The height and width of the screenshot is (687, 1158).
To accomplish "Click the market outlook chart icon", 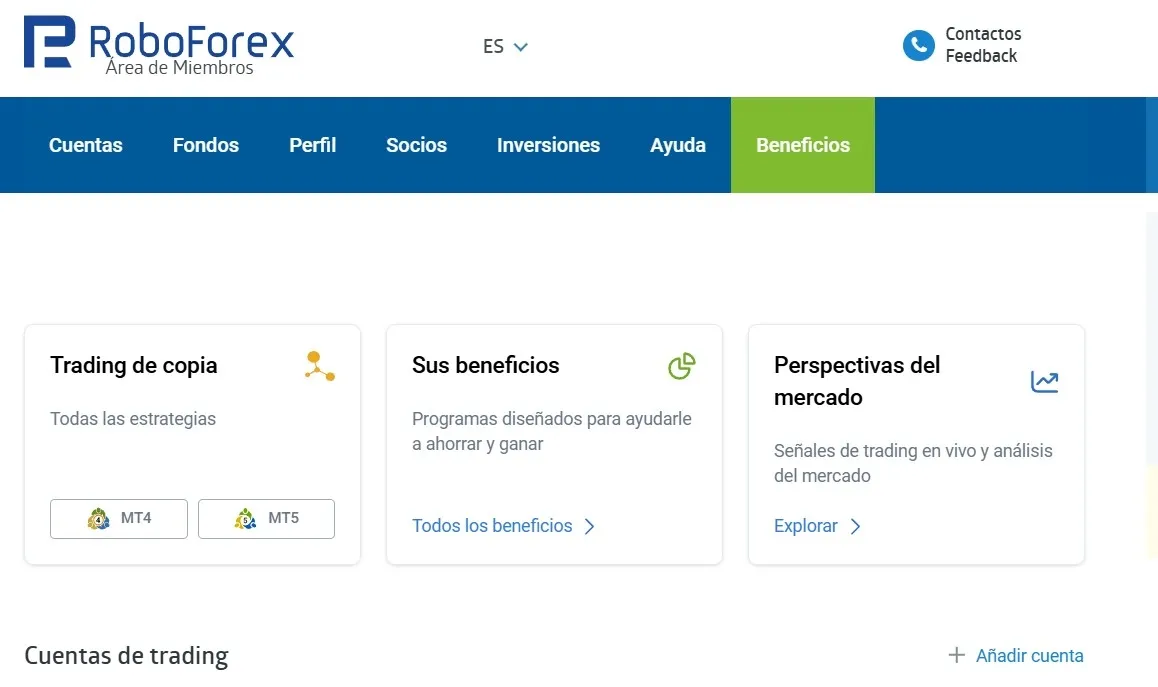I will tap(1044, 381).
